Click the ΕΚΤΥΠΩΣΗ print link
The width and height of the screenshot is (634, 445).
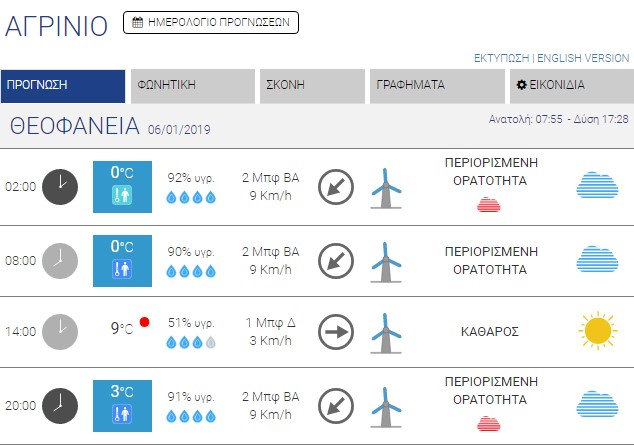(x=502, y=59)
